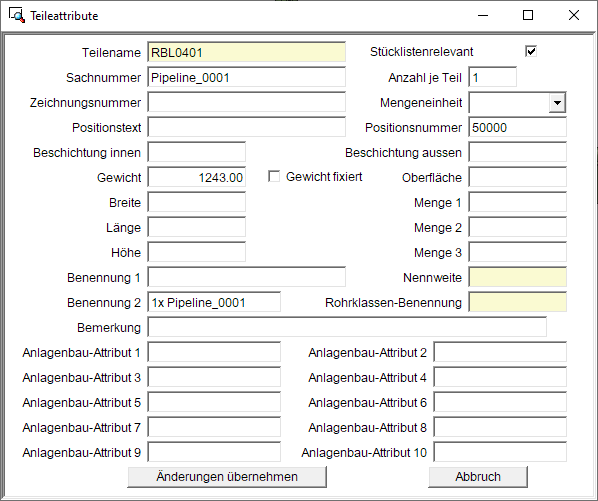Screen dimensions: 598x501
Task: Enable the Gewicht fixiert checkbox
Action: click(x=274, y=177)
